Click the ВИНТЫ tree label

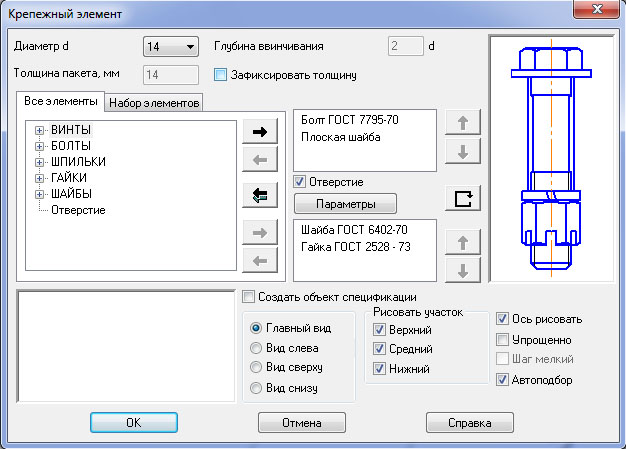[x=71, y=130]
